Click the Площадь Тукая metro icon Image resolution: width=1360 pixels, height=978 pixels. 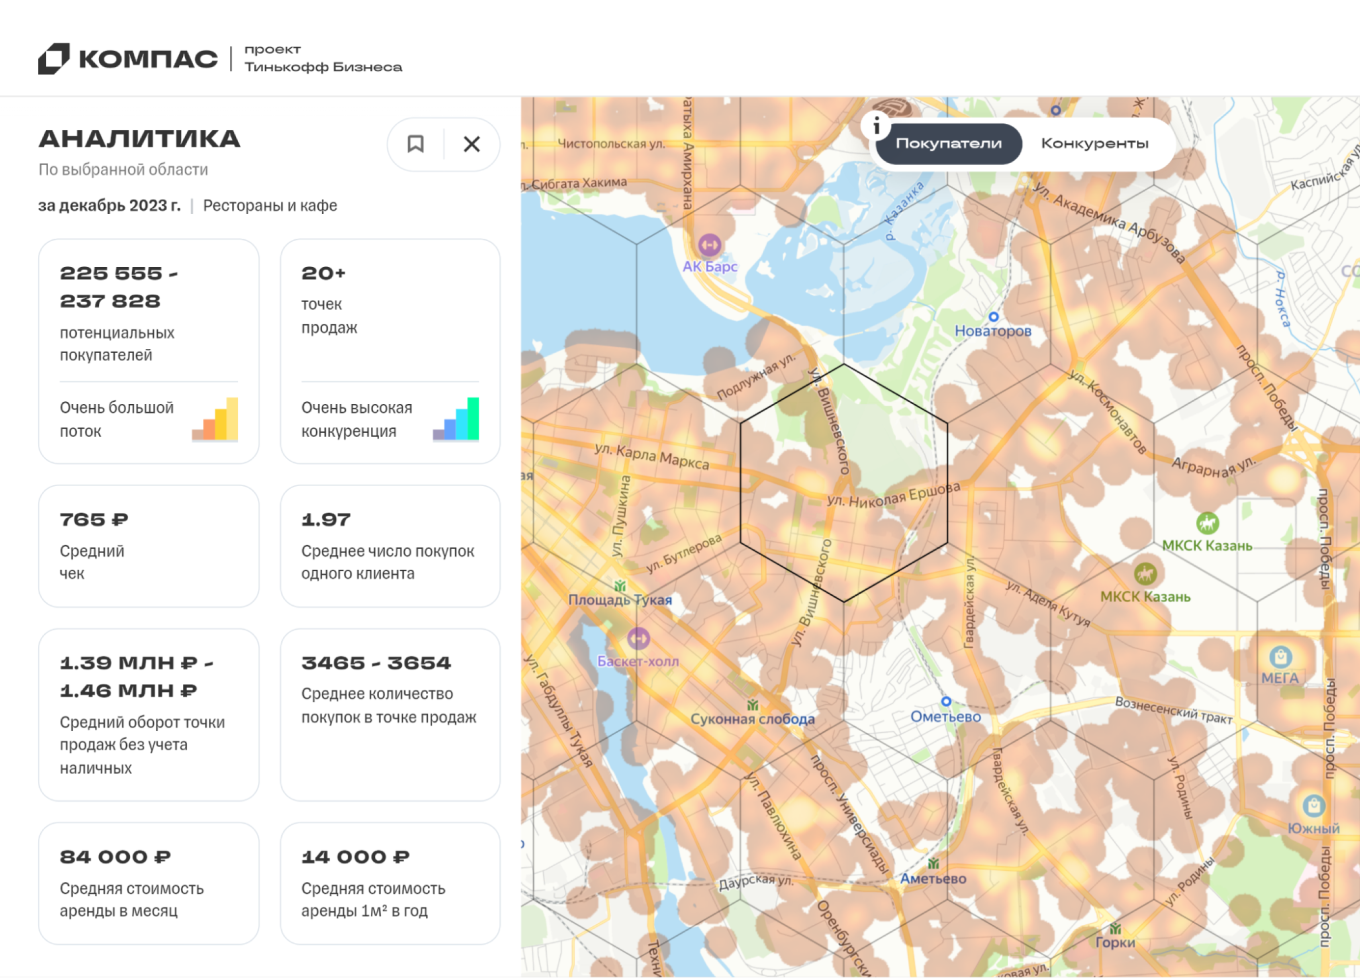(x=620, y=586)
